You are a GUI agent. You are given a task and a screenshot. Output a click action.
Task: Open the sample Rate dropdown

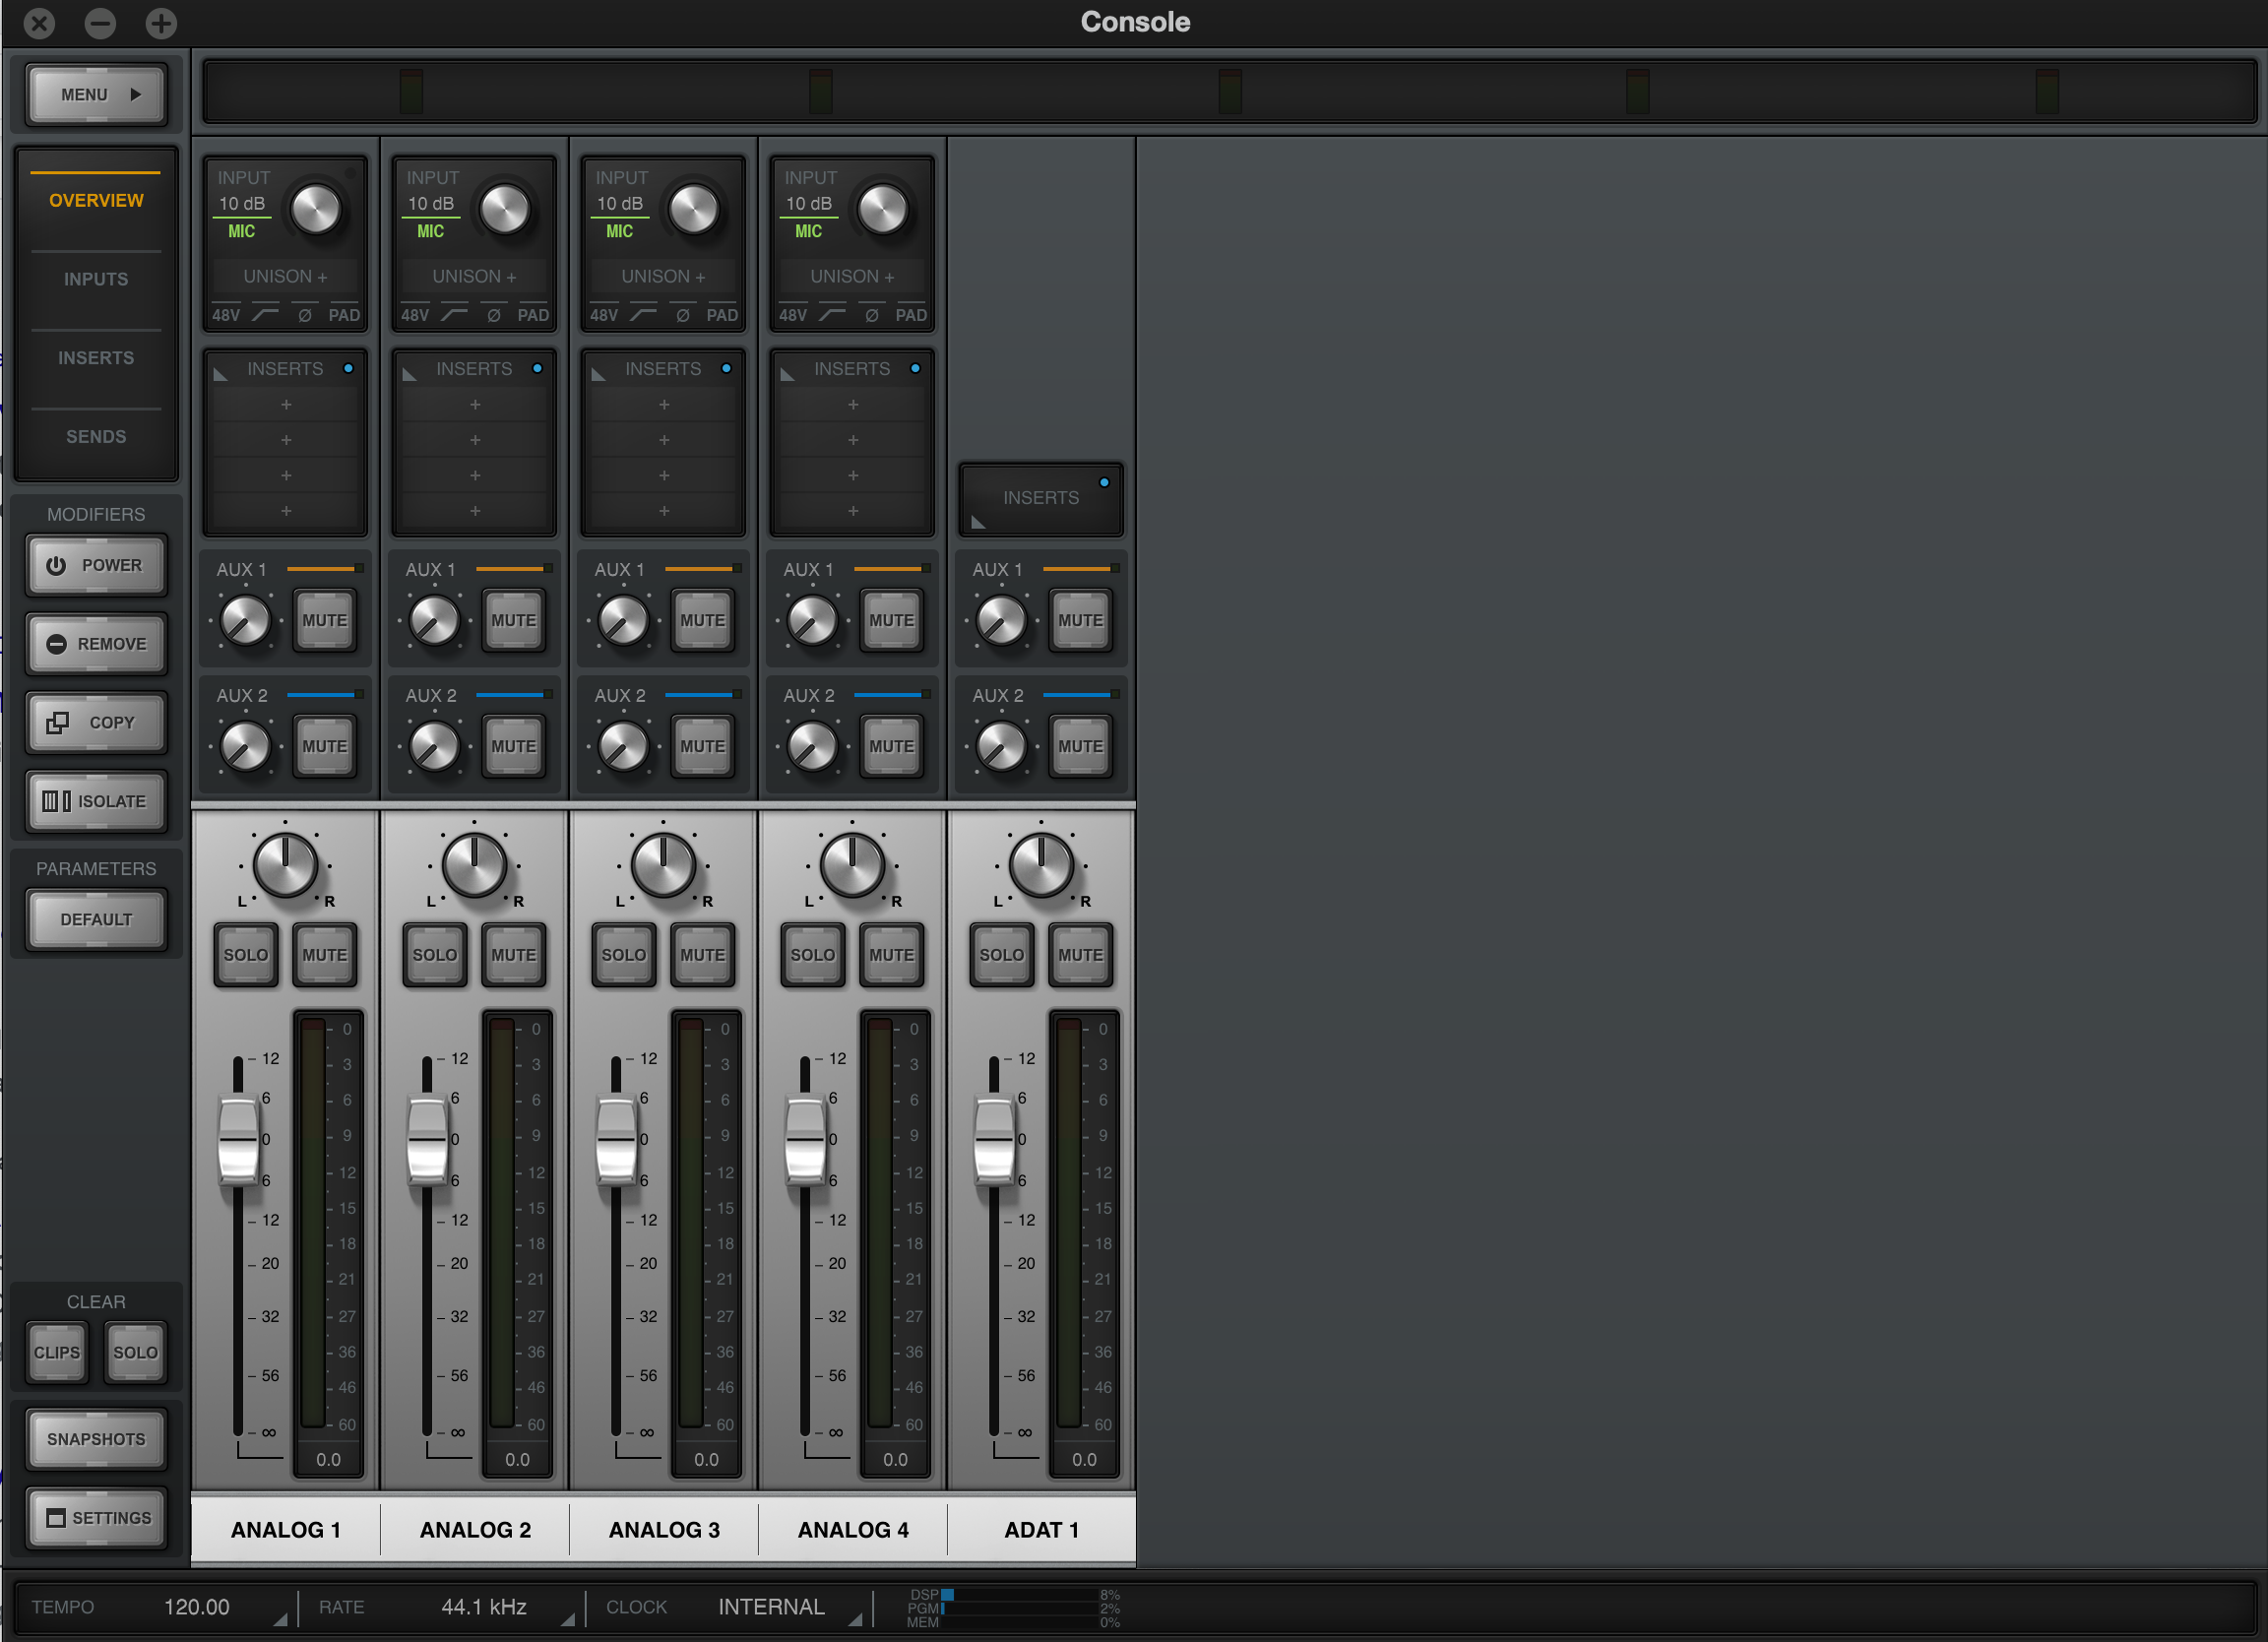(484, 1607)
